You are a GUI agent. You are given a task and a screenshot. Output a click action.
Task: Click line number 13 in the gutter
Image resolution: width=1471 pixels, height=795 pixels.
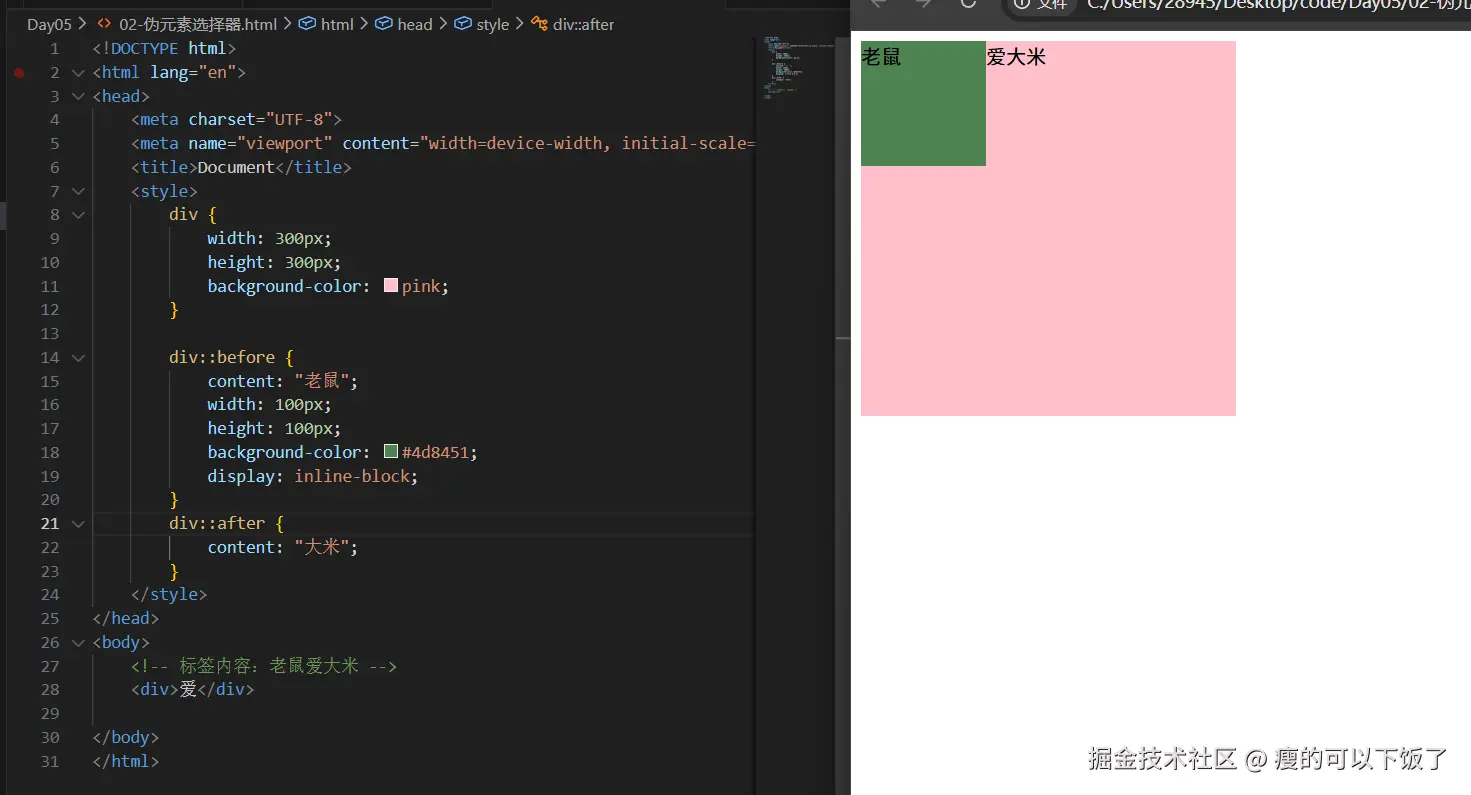[x=50, y=334]
